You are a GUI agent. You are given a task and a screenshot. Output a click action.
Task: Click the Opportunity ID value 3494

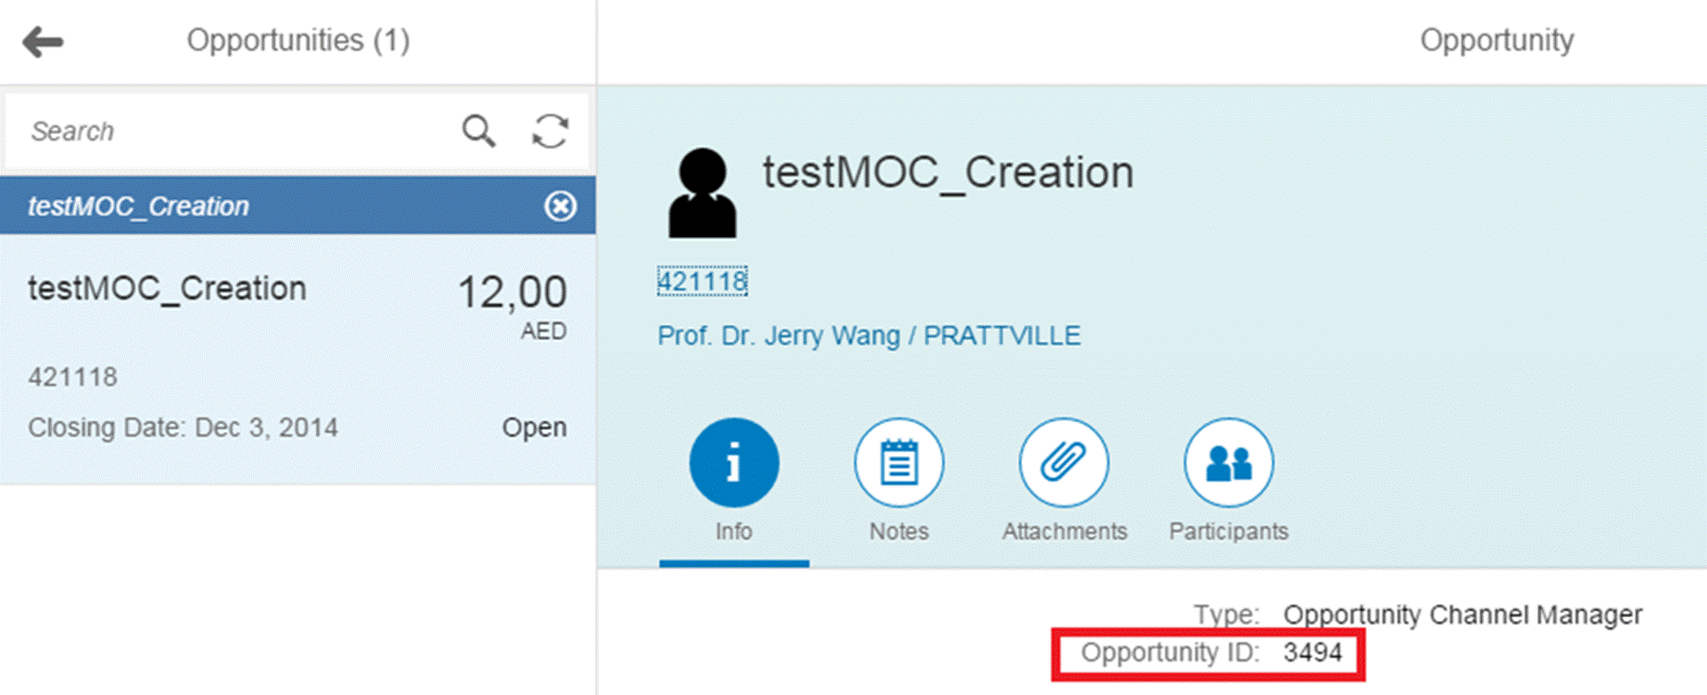(x=1312, y=653)
